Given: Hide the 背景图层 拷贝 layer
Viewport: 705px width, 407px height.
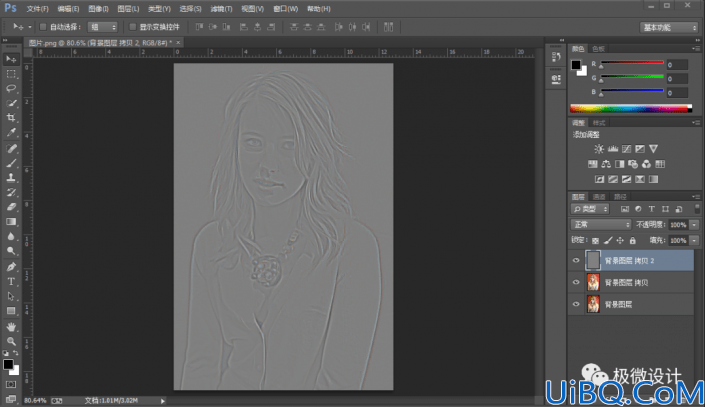Looking at the screenshot, I should click(576, 282).
